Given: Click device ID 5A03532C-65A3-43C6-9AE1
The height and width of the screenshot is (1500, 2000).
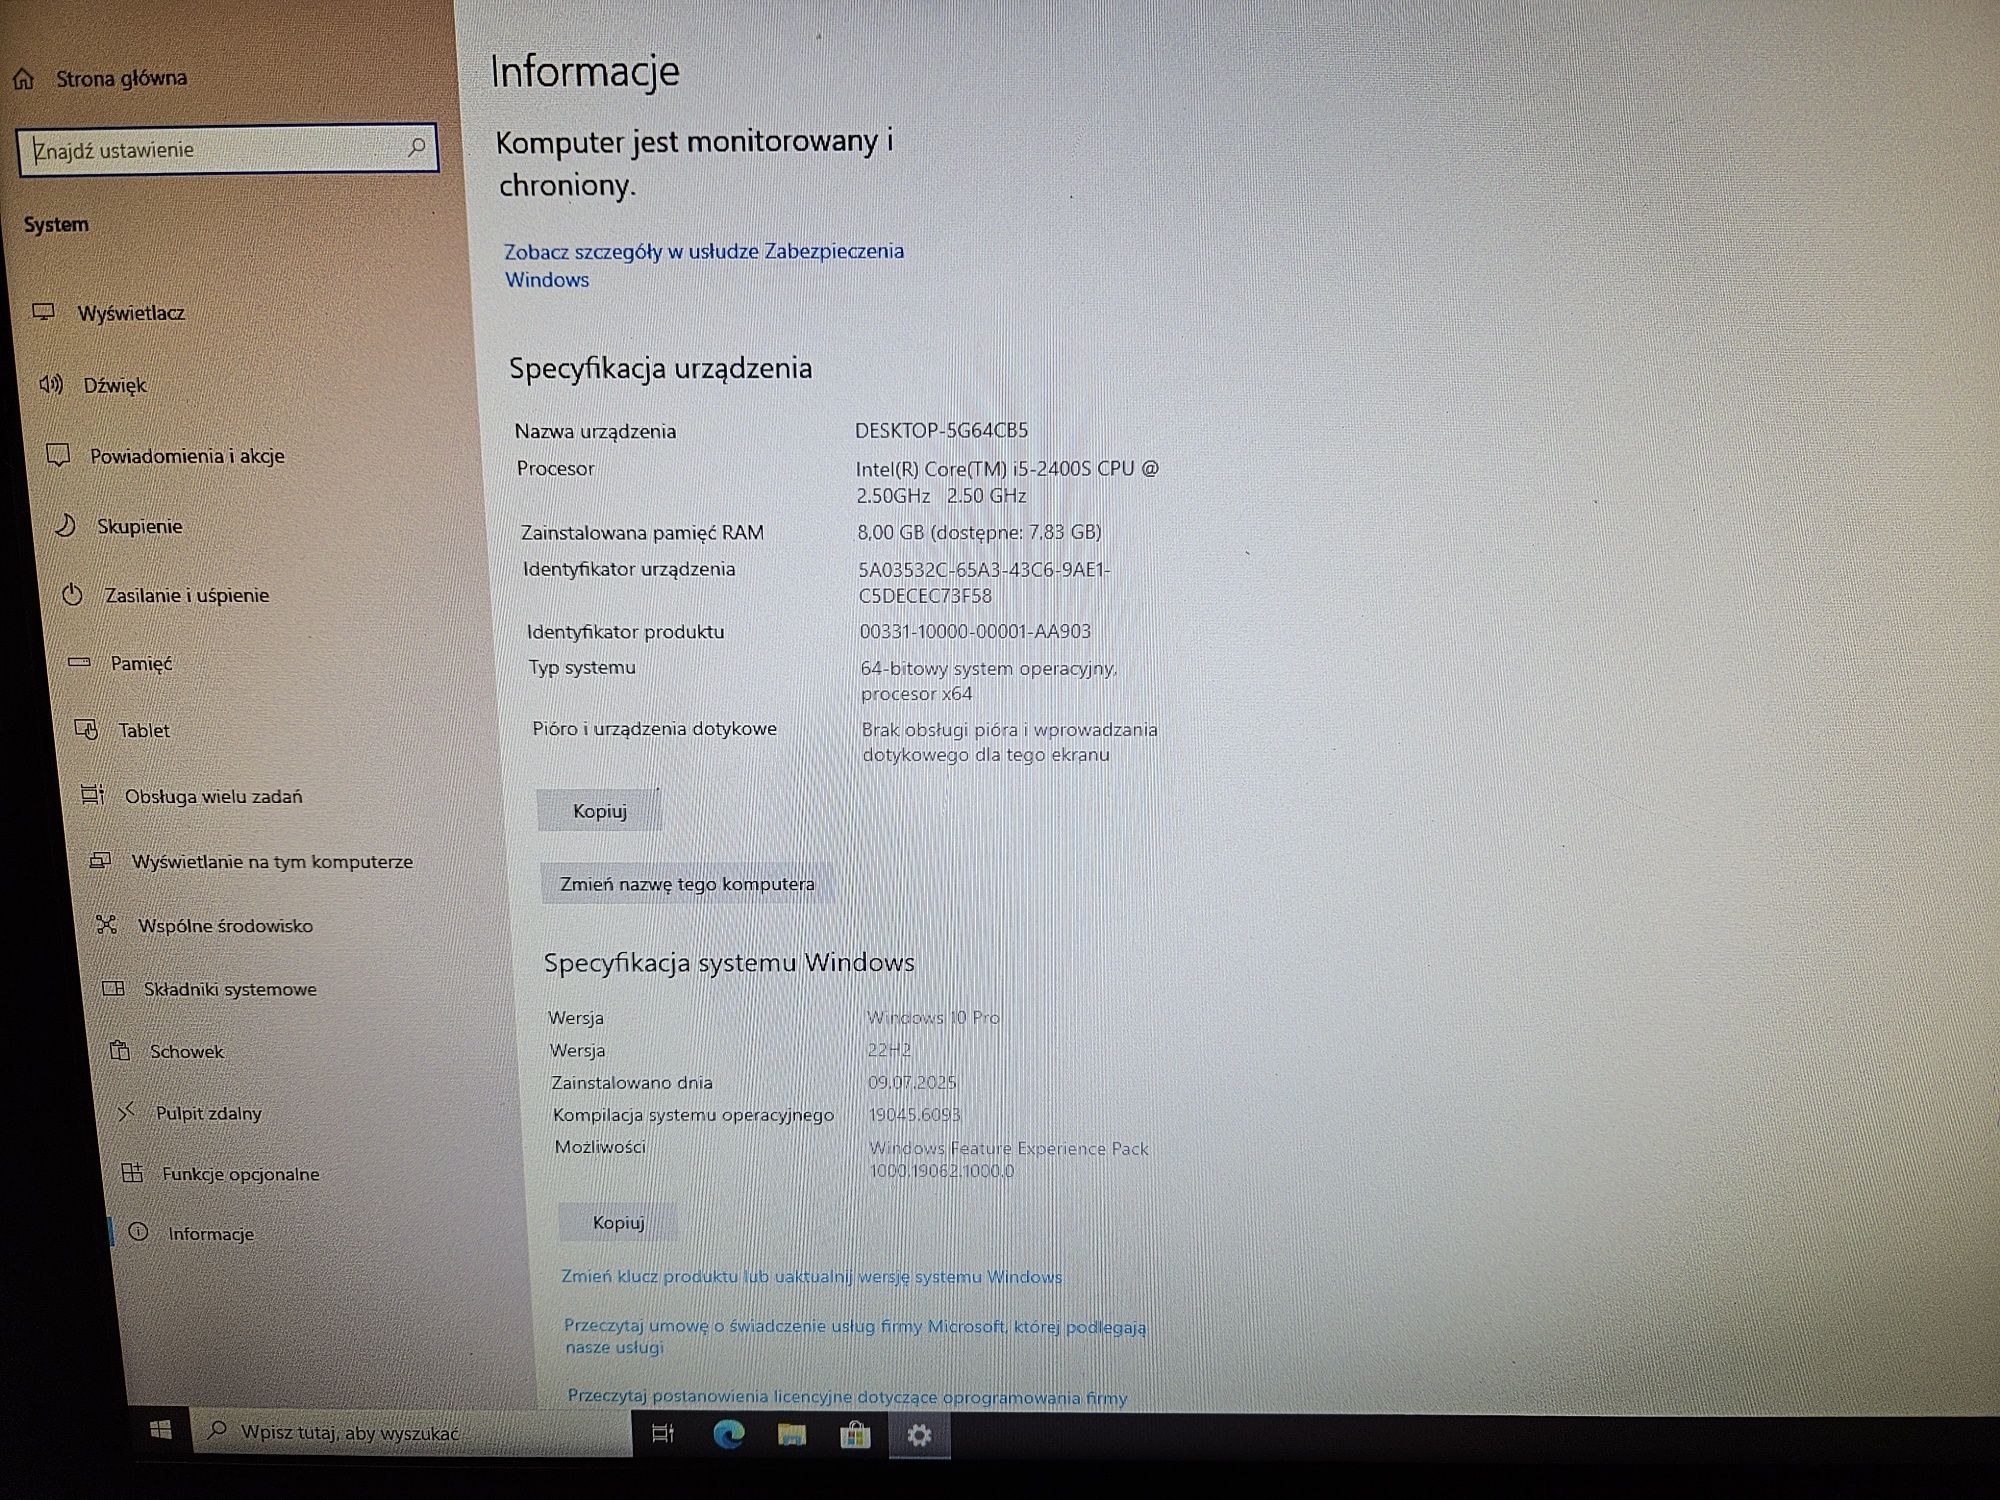Looking at the screenshot, I should pyautogui.click(x=985, y=582).
